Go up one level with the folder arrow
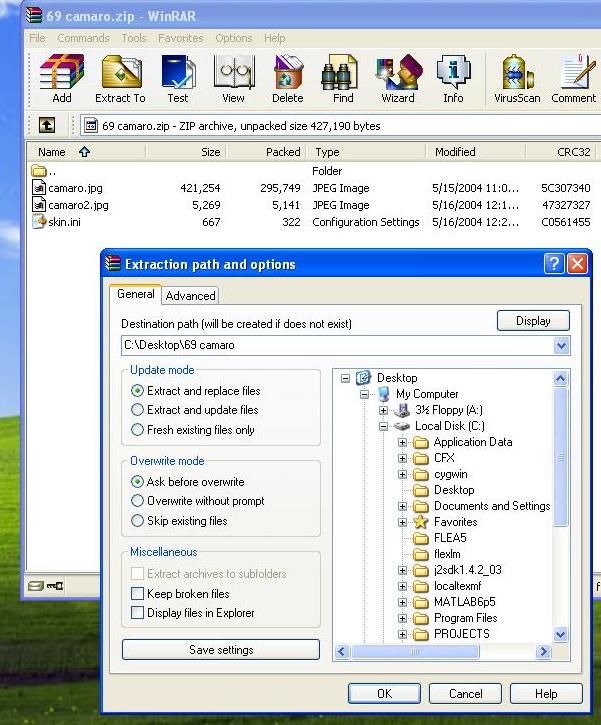This screenshot has width=601, height=725. (47, 125)
